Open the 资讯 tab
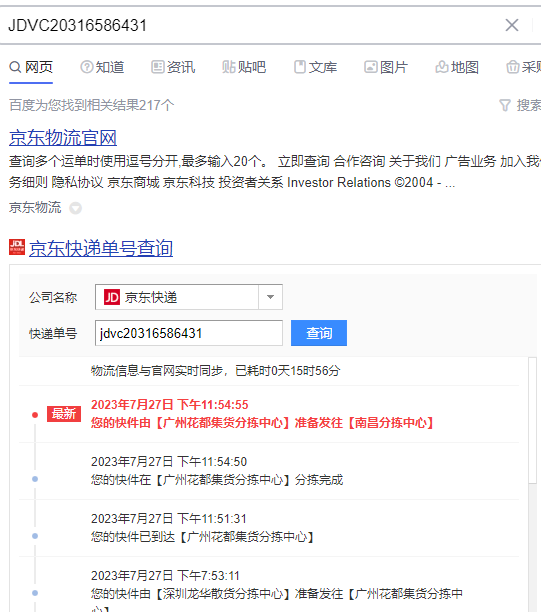The image size is (541, 612). [x=173, y=67]
